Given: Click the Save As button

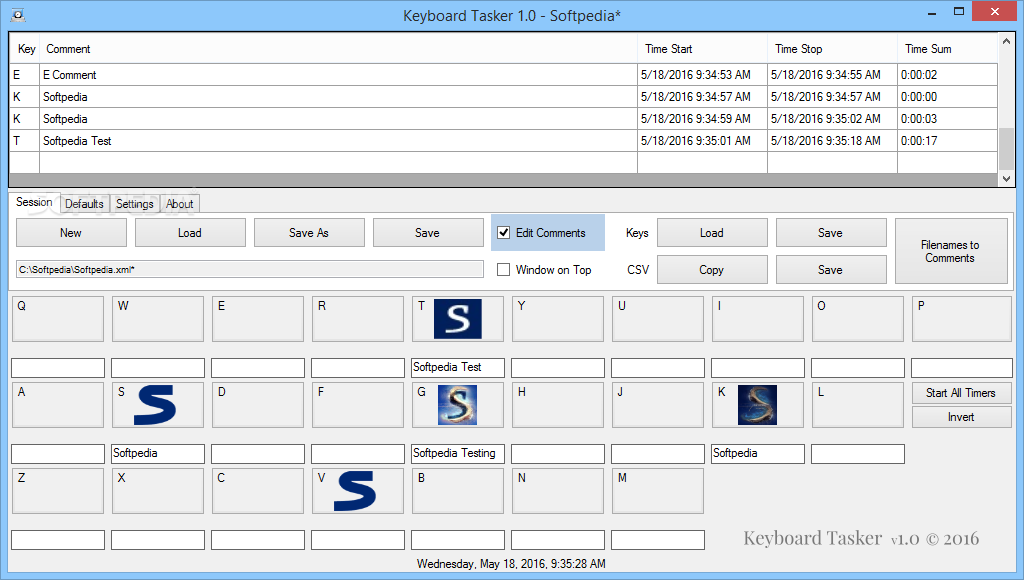Looking at the screenshot, I should pos(309,233).
